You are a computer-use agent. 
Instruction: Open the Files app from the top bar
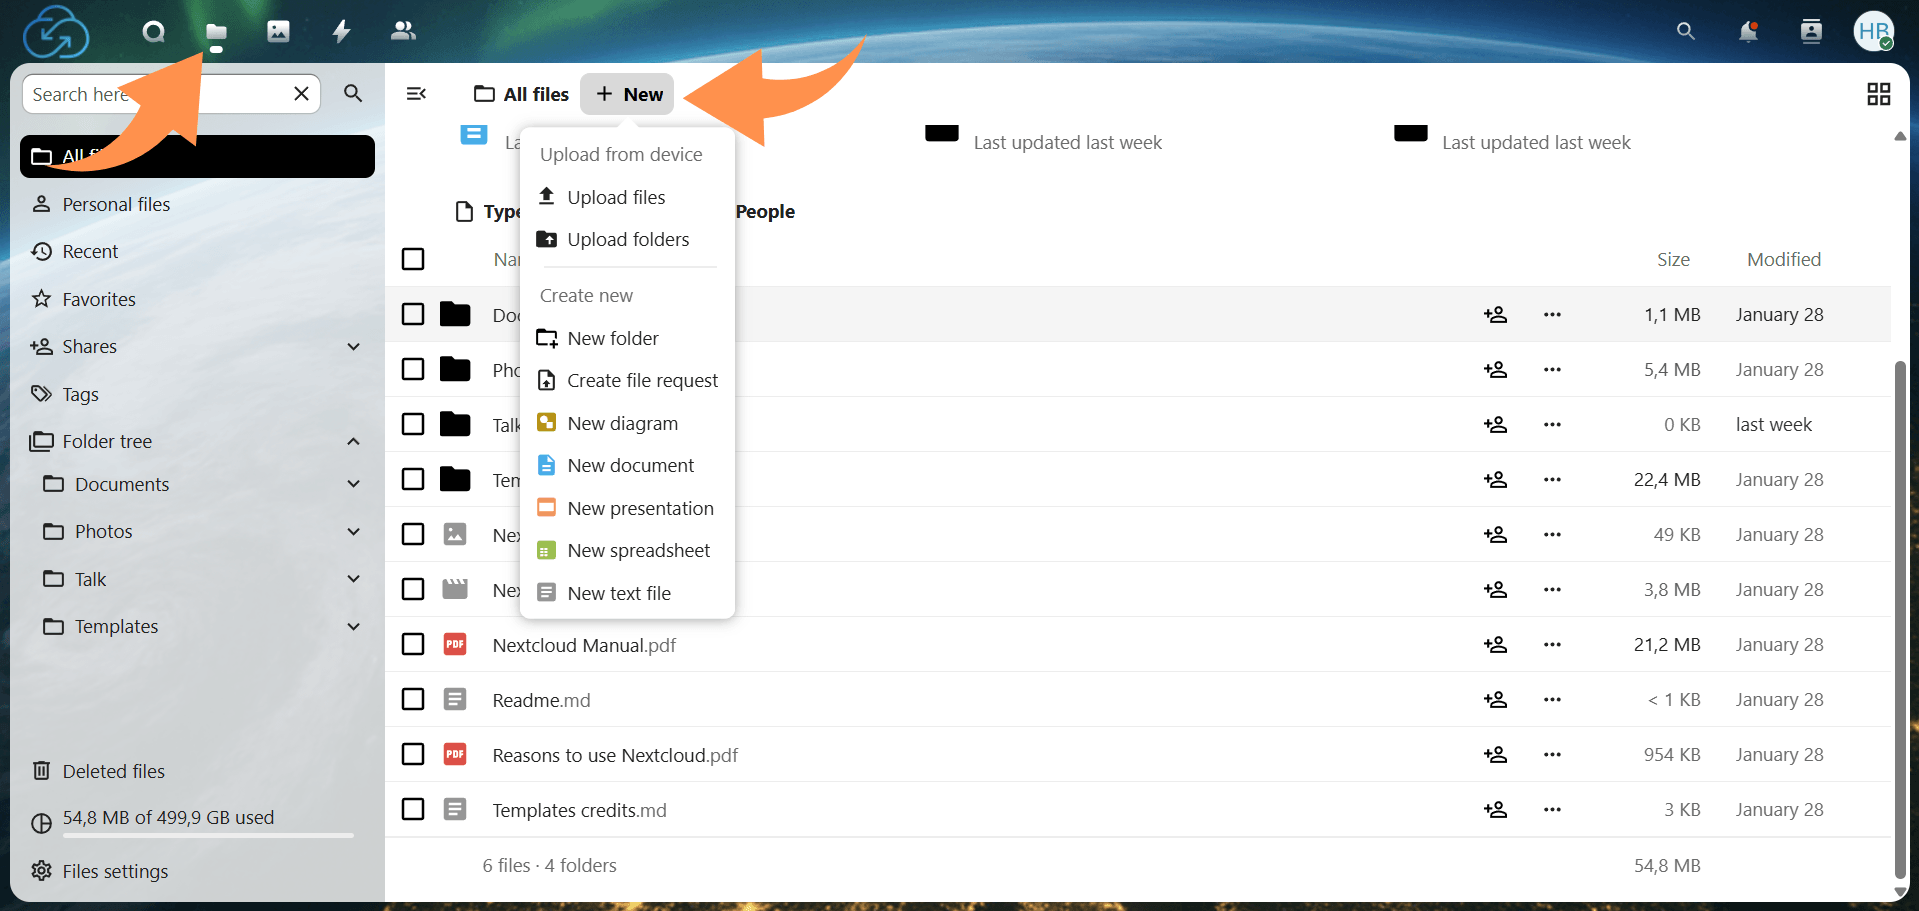(215, 31)
